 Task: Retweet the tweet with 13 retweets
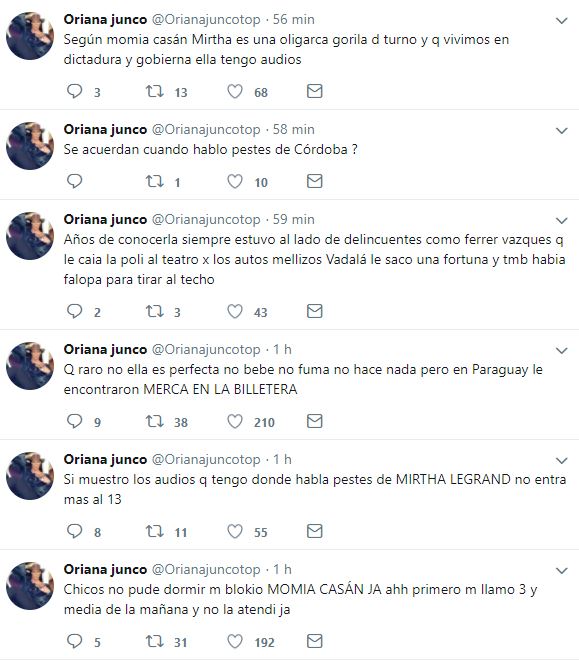[x=155, y=91]
